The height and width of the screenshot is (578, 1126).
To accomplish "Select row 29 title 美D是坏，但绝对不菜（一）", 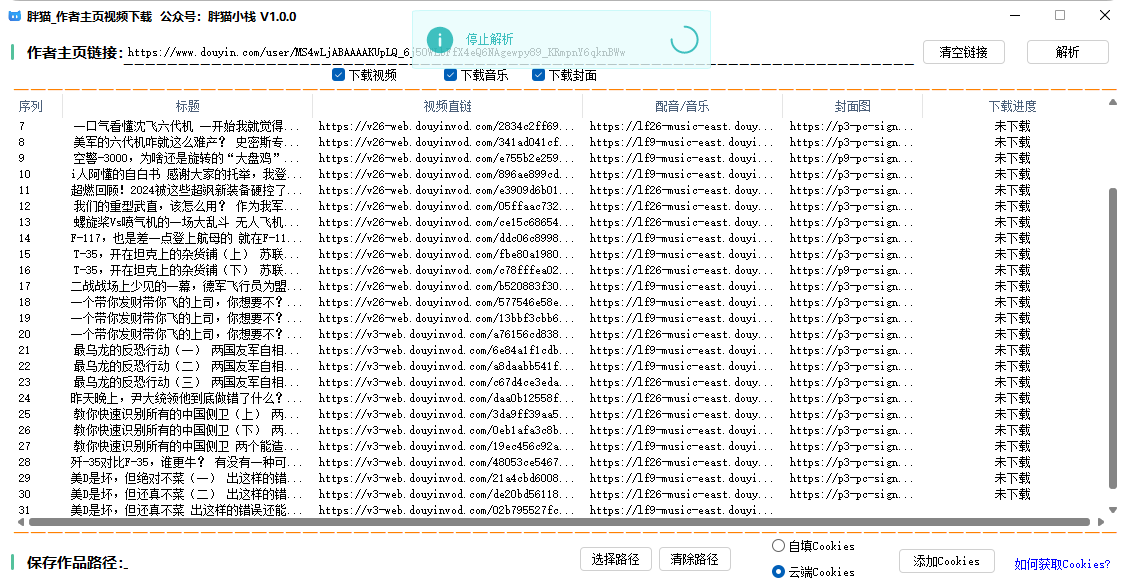I will click(x=186, y=478).
